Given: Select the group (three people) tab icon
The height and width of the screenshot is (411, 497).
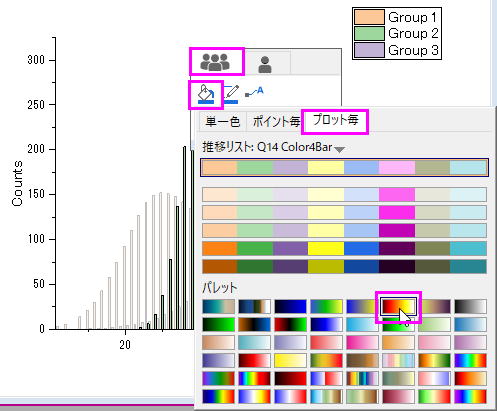Looking at the screenshot, I should point(215,62).
